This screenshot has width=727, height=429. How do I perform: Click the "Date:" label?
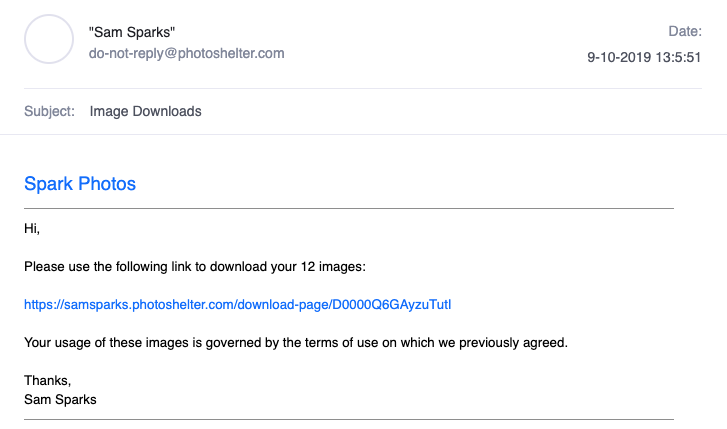[685, 31]
